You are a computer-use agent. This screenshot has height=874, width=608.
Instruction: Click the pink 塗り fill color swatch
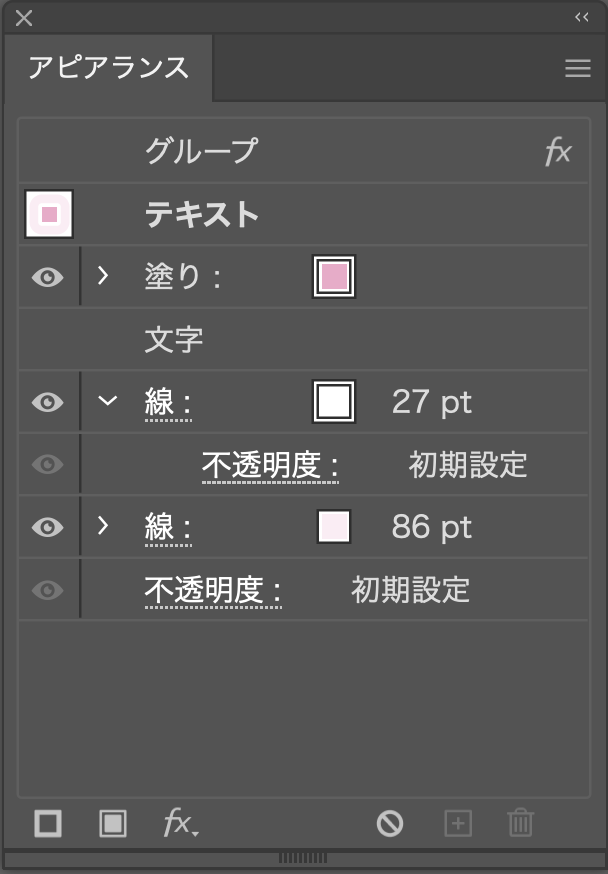pos(333,277)
